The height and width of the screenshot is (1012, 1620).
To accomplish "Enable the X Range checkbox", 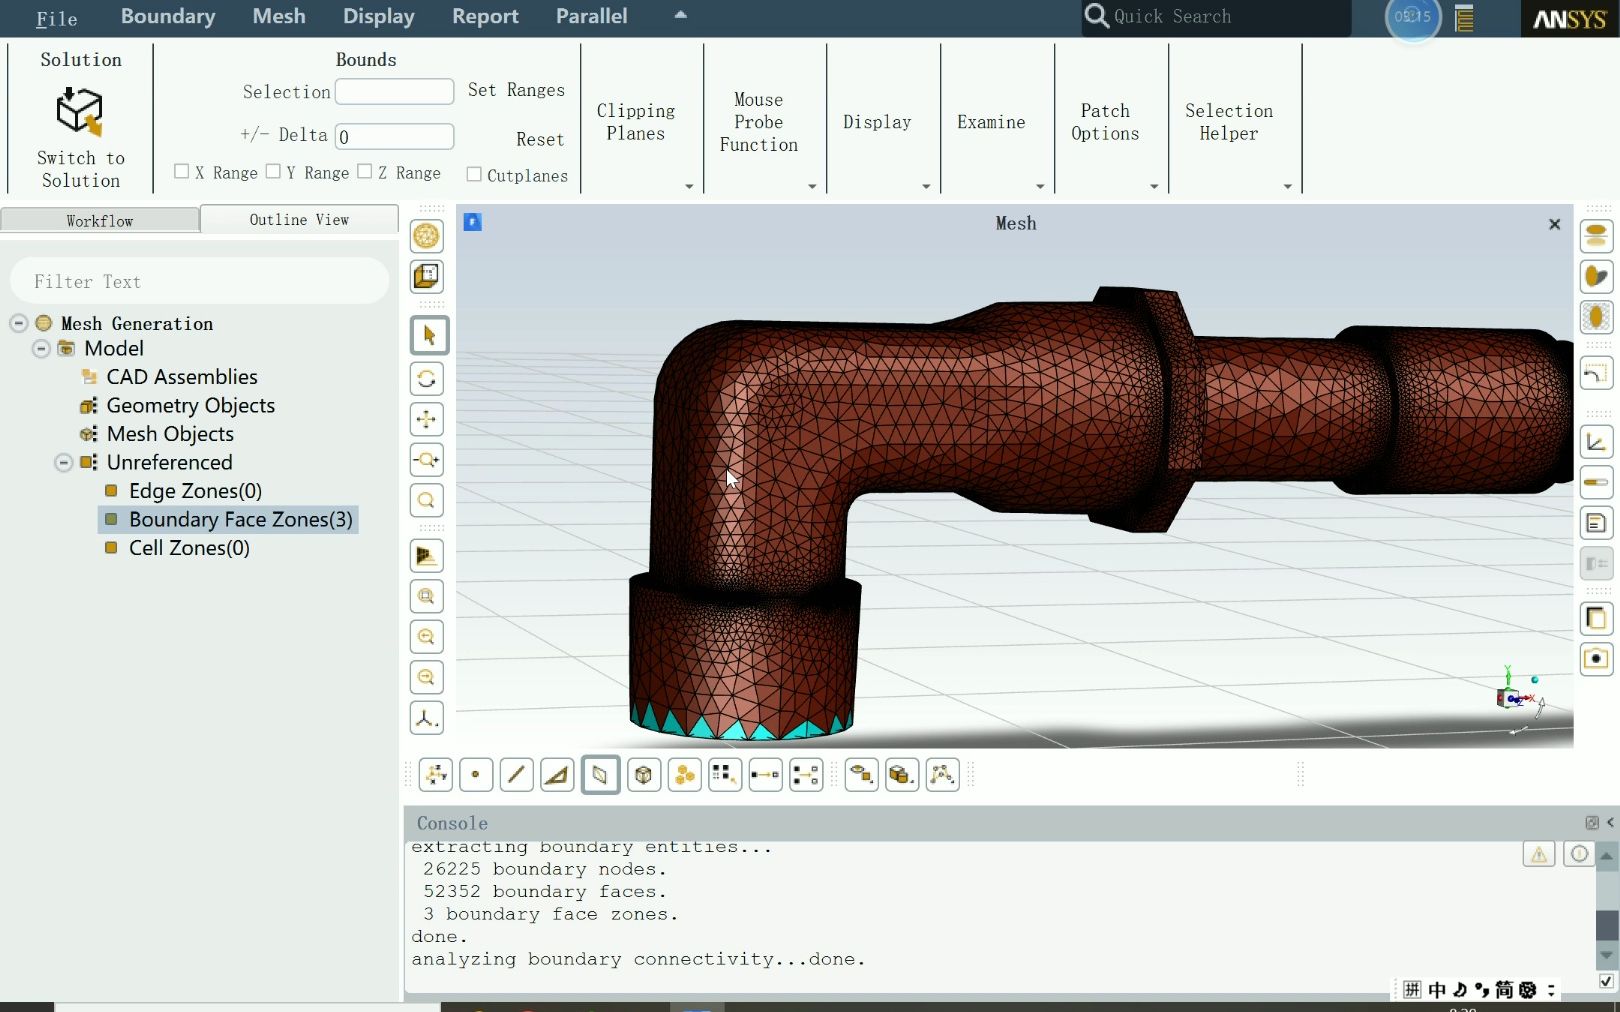I will 182,171.
